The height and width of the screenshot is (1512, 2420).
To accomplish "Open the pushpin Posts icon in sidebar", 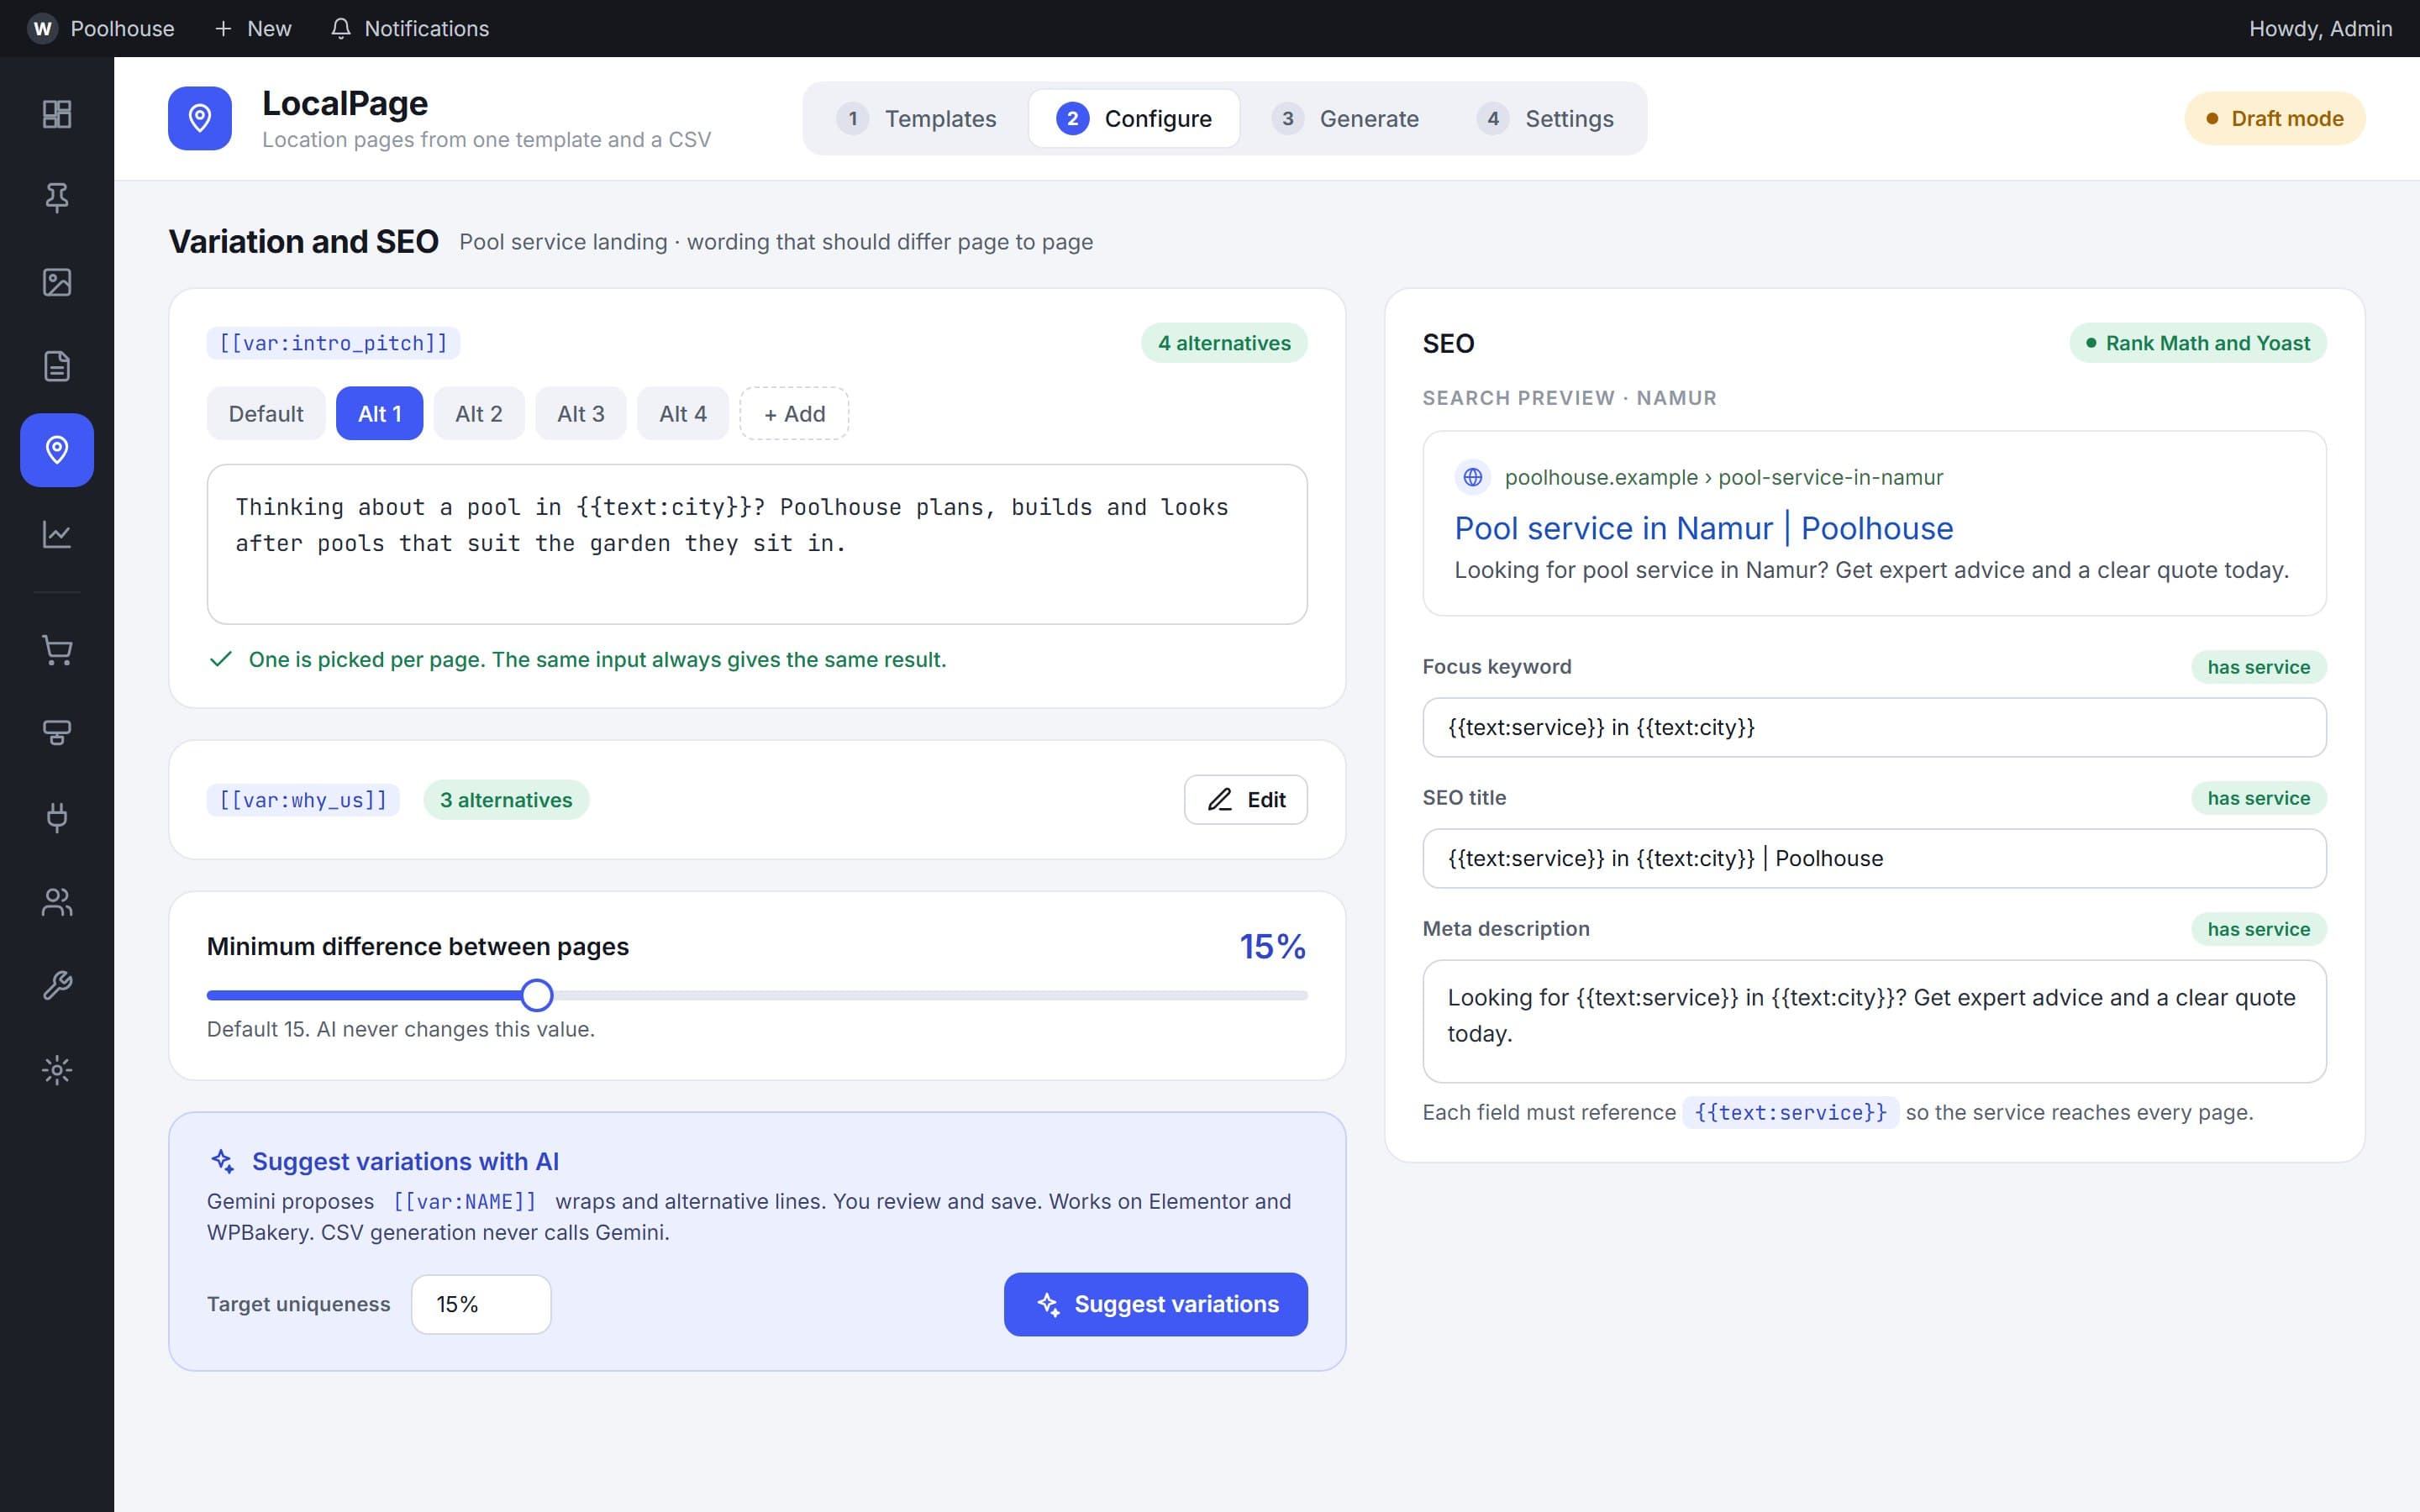I will 57,198.
